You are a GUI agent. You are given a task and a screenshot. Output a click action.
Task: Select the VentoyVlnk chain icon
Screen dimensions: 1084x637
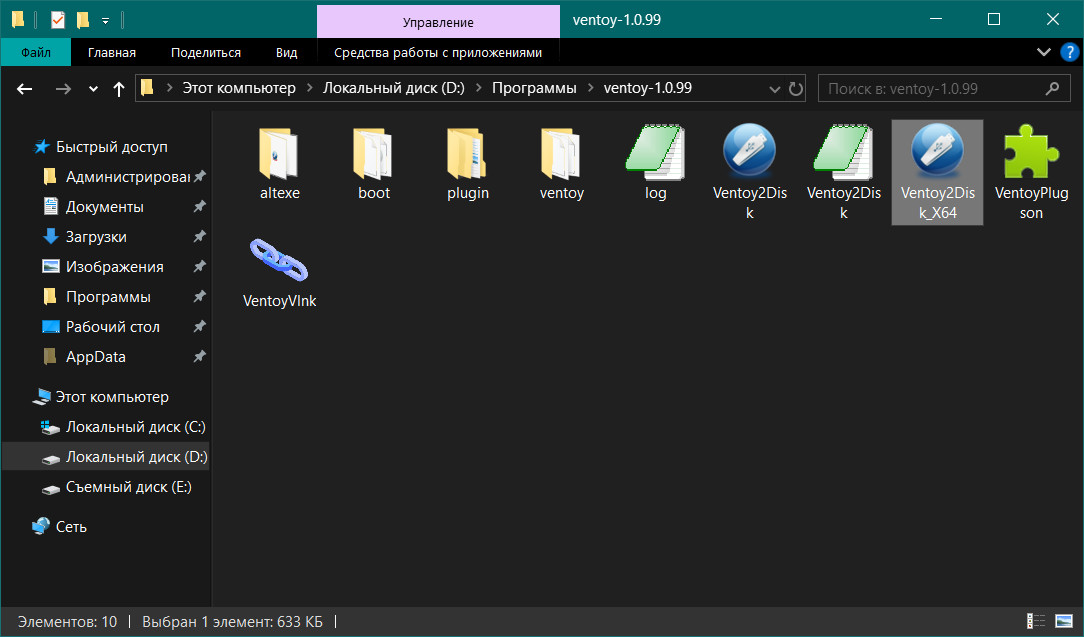click(279, 272)
